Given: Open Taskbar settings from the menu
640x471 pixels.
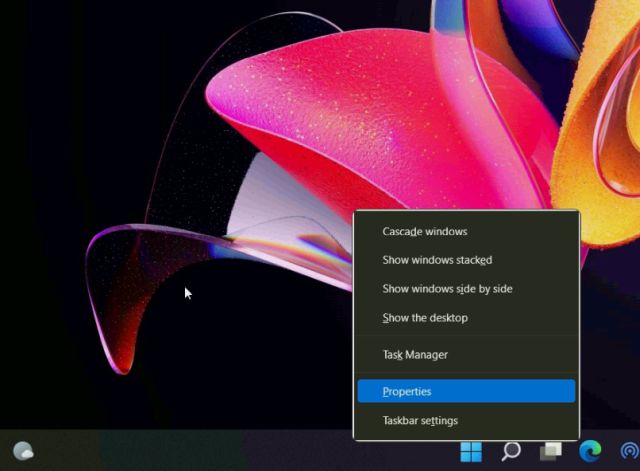Looking at the screenshot, I should [x=420, y=421].
